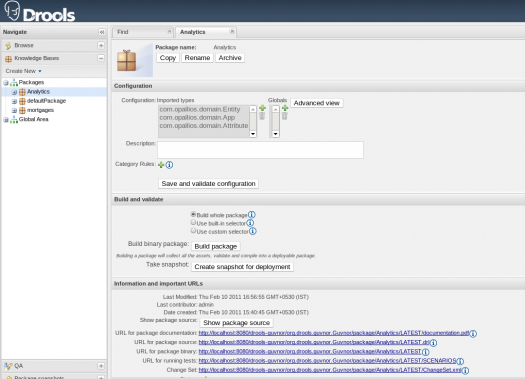The height and width of the screenshot is (379, 525).
Task: Open the package documentation PDF link
Action: coord(334,333)
